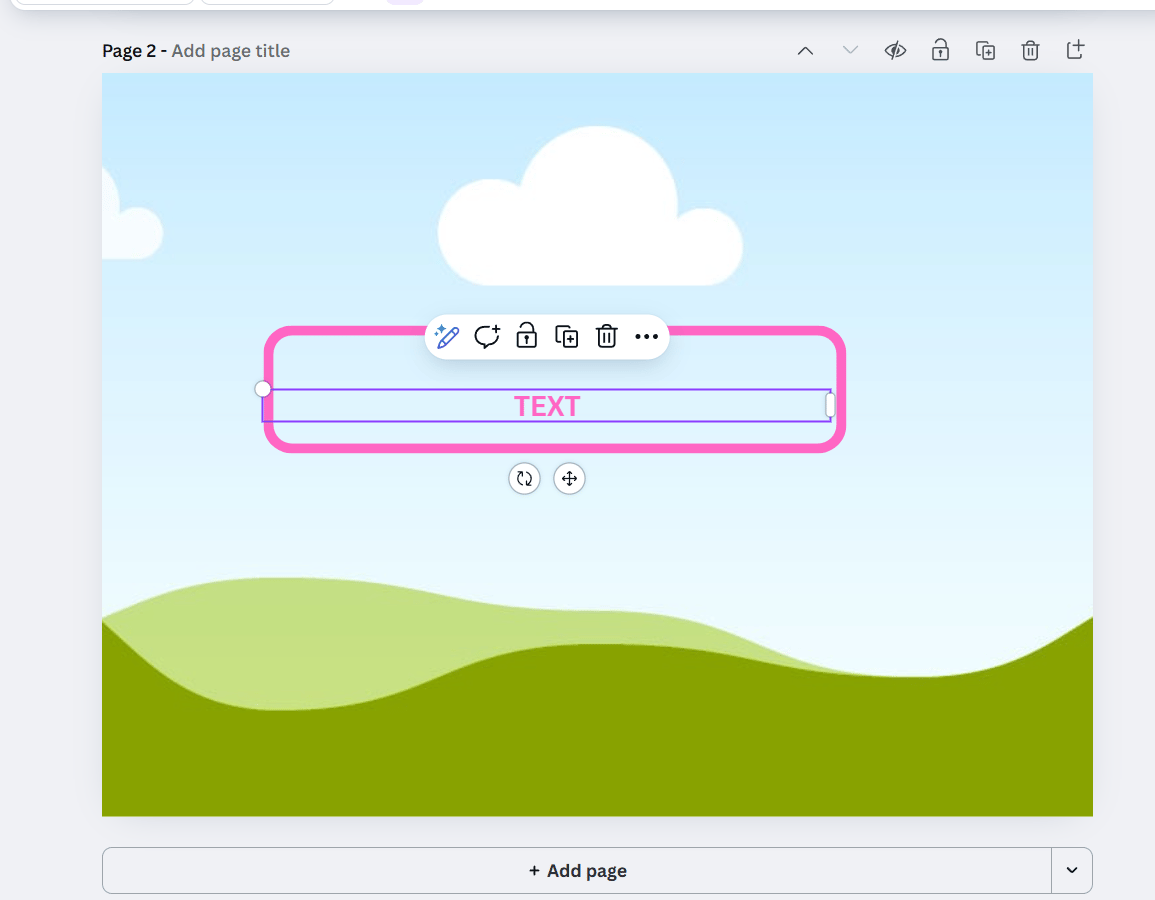Click the right-side resize handle of text box
This screenshot has height=900, width=1155.
(x=830, y=405)
